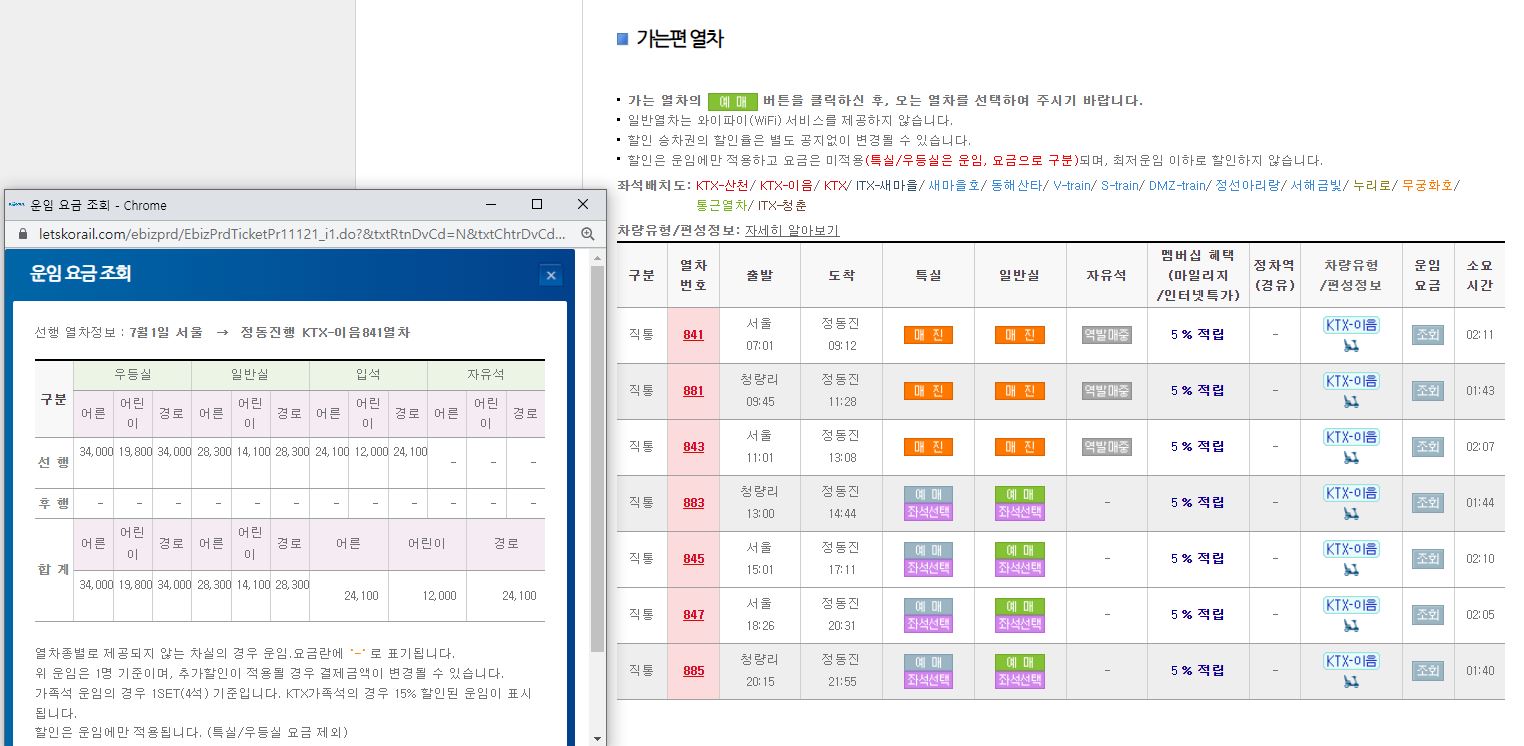Click KTX-이음 badge in train 883 row
1524x746 pixels.
coord(1351,493)
